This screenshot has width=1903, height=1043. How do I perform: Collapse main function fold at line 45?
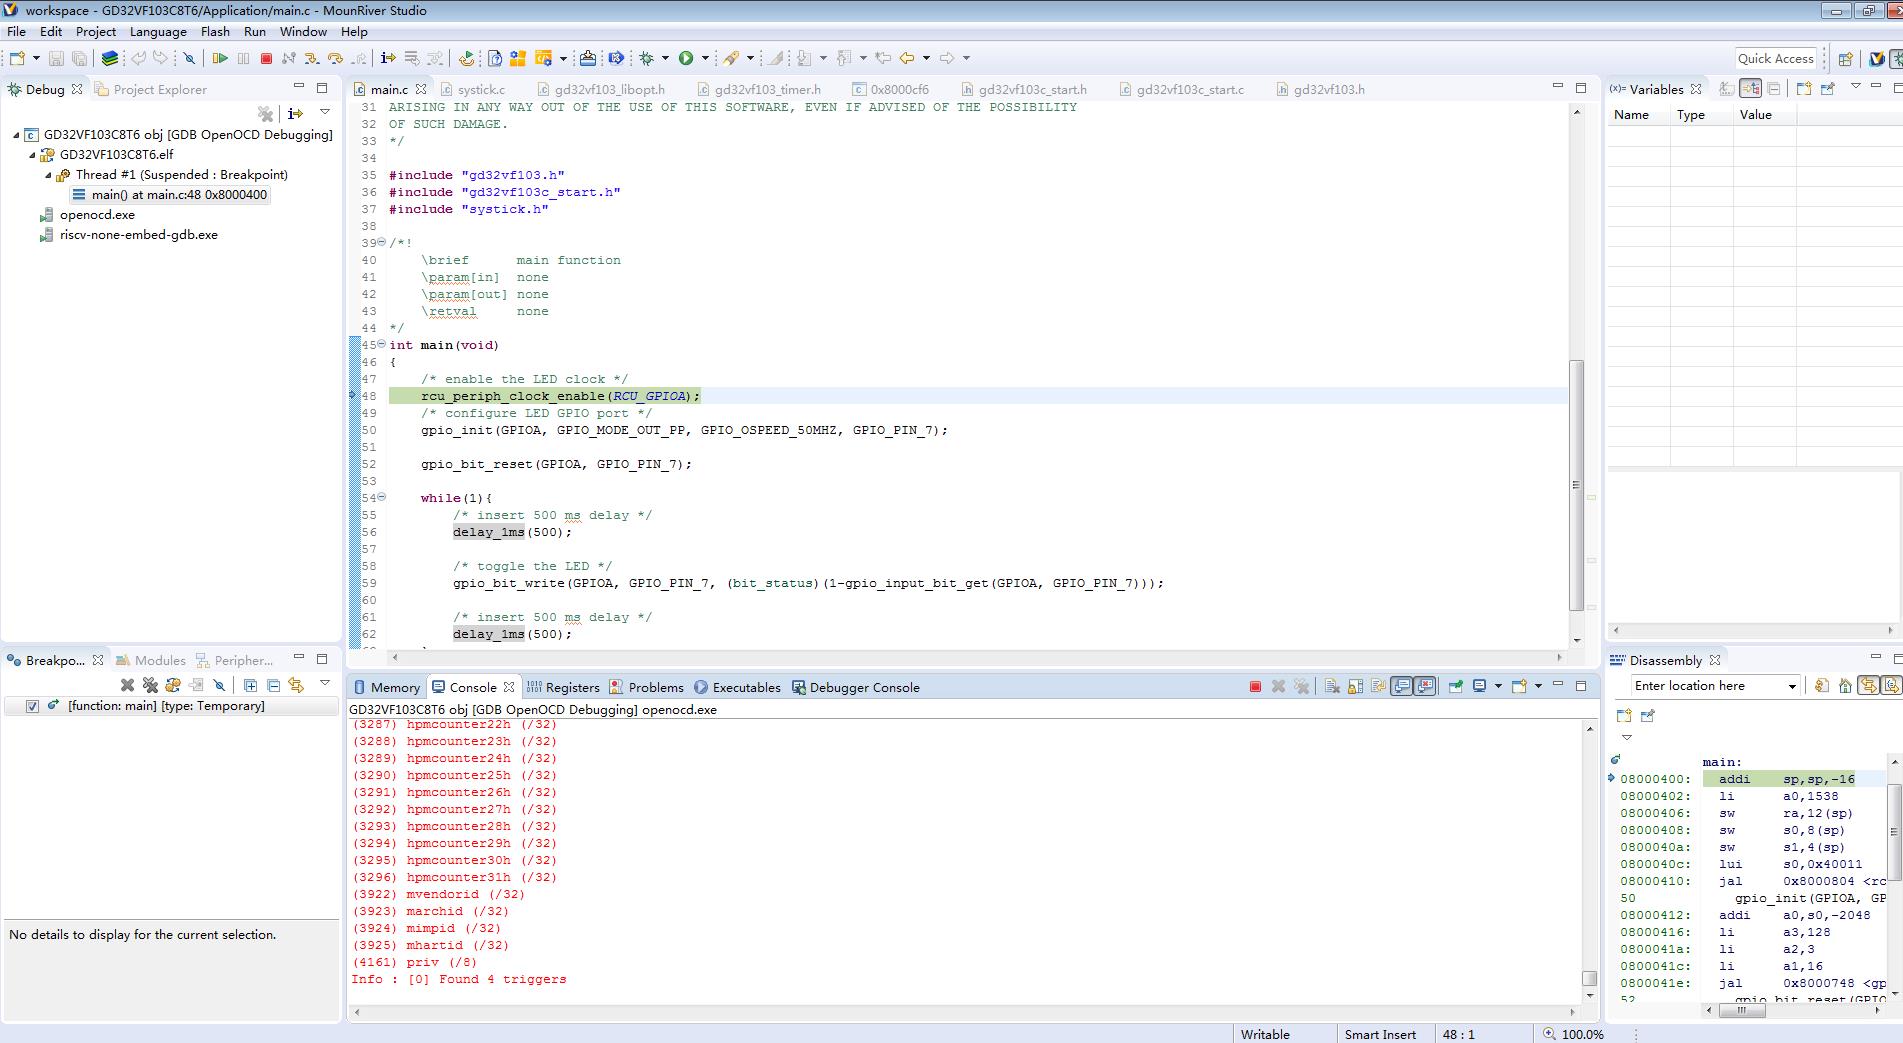point(381,345)
